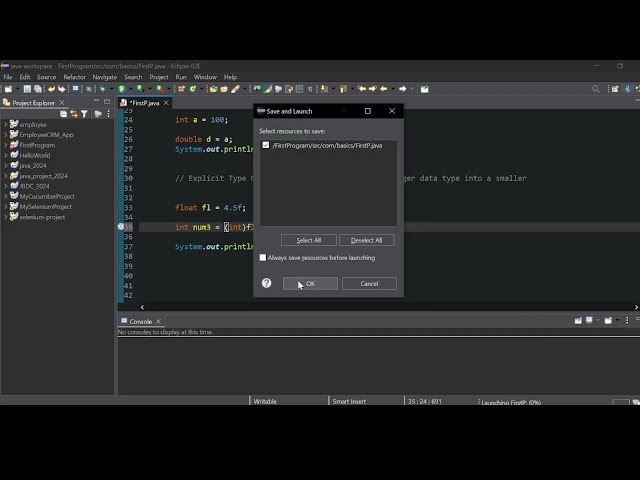
Task: Click the Run Last Tool external icon
Action: click(x=160, y=89)
